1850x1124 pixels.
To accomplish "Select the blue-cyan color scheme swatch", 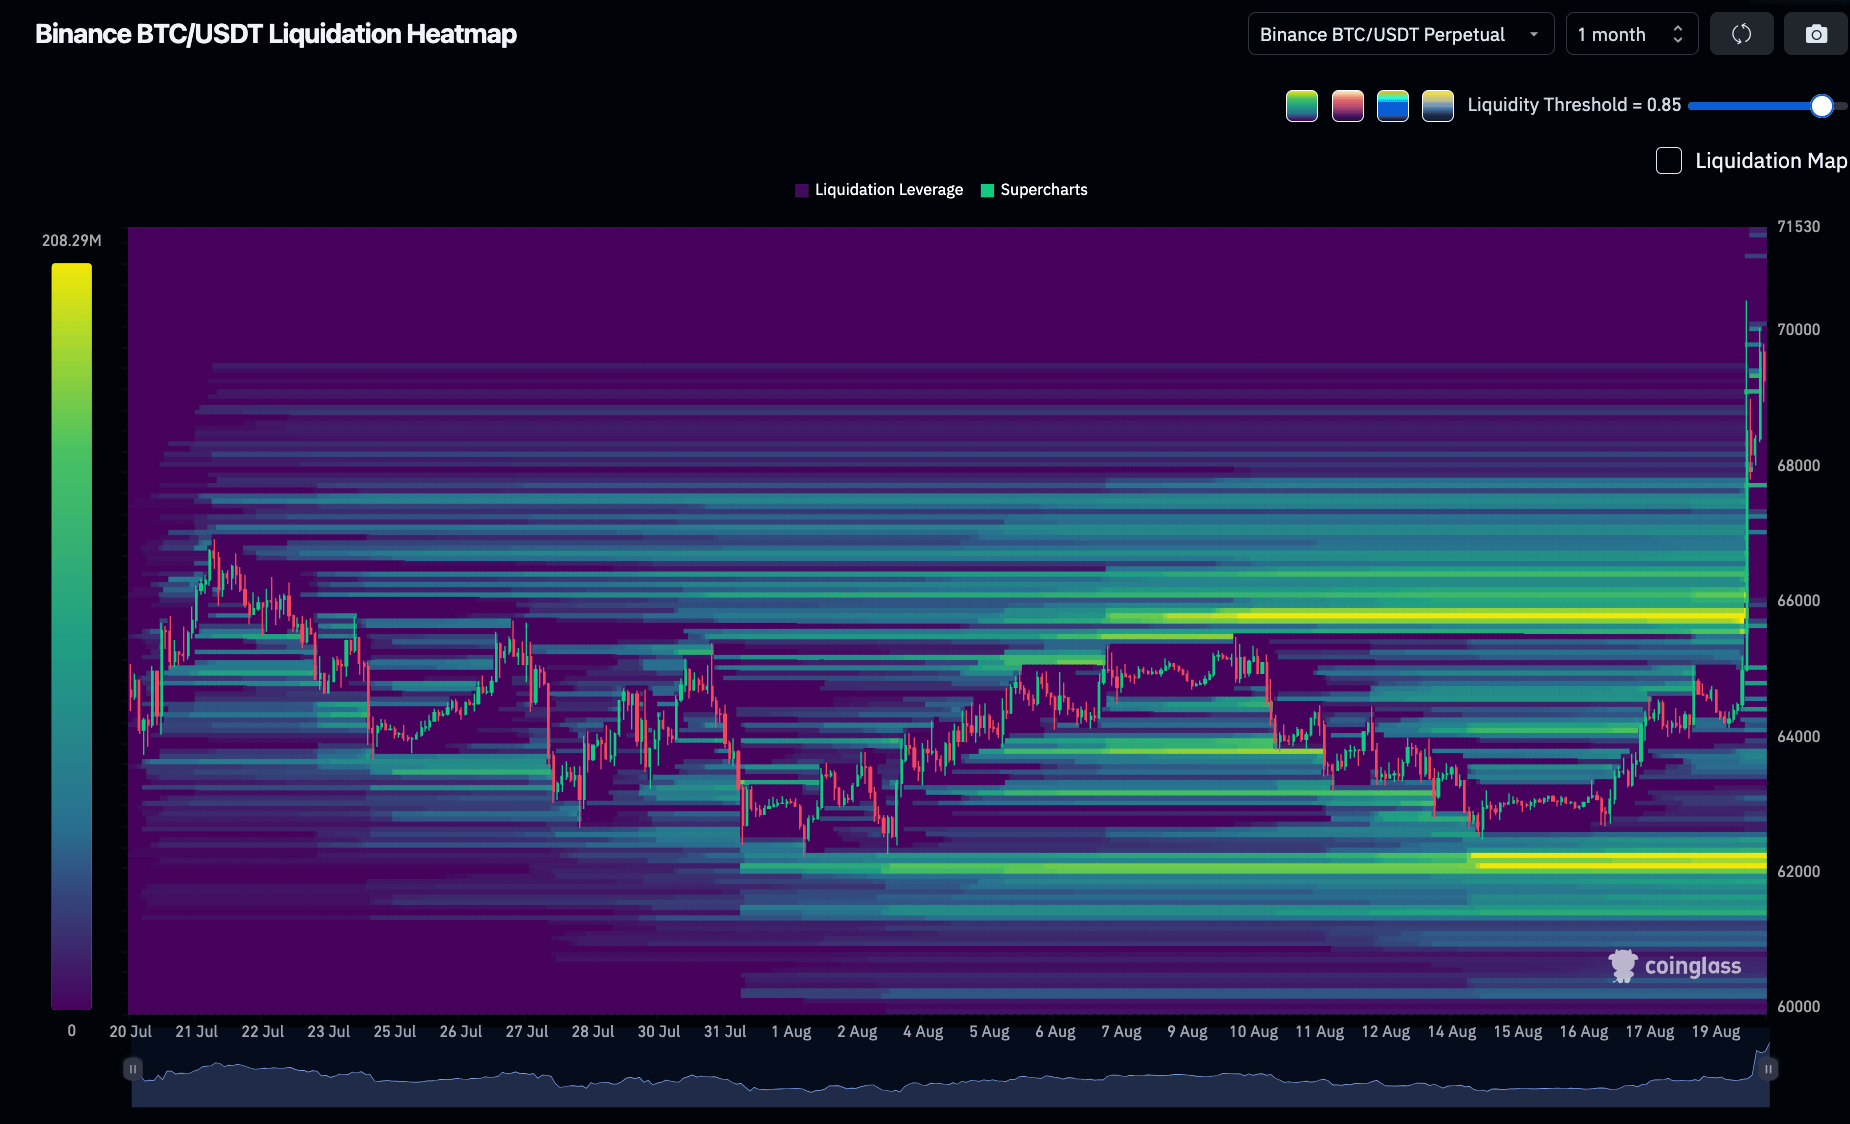I will [1393, 105].
